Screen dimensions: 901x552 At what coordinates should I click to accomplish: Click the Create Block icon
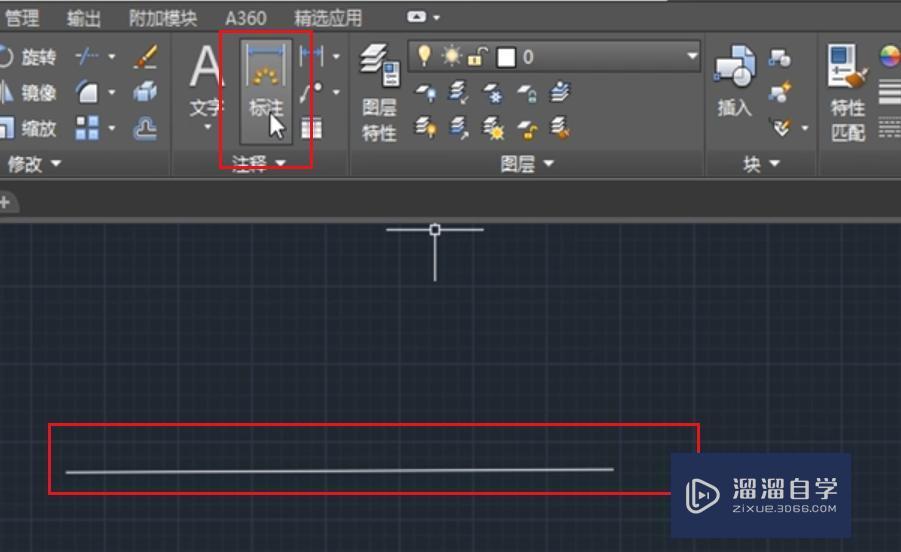(x=780, y=57)
